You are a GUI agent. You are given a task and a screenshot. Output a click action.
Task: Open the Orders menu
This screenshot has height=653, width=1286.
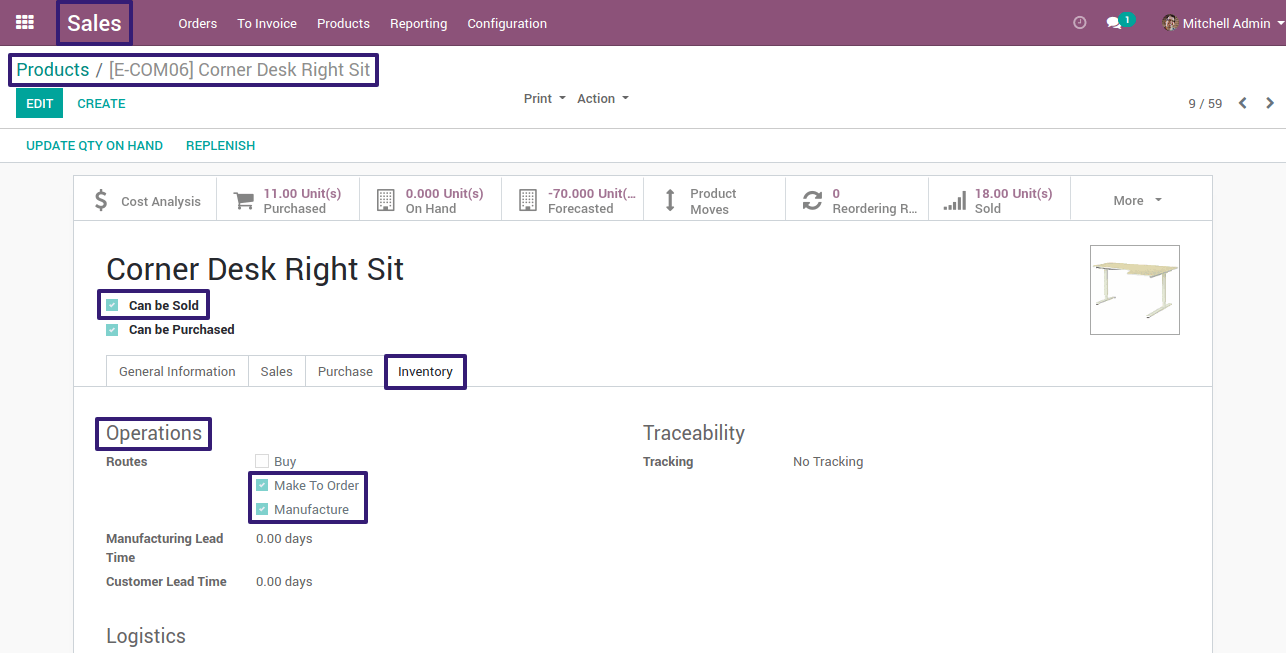(198, 23)
